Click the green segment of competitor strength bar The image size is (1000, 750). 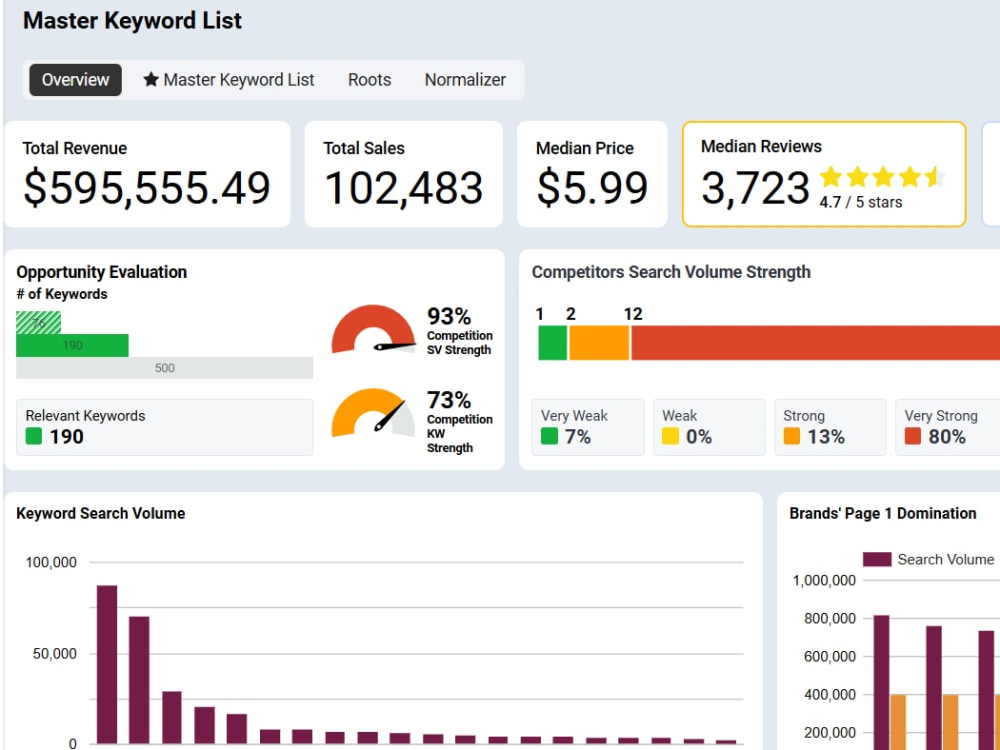pos(552,343)
